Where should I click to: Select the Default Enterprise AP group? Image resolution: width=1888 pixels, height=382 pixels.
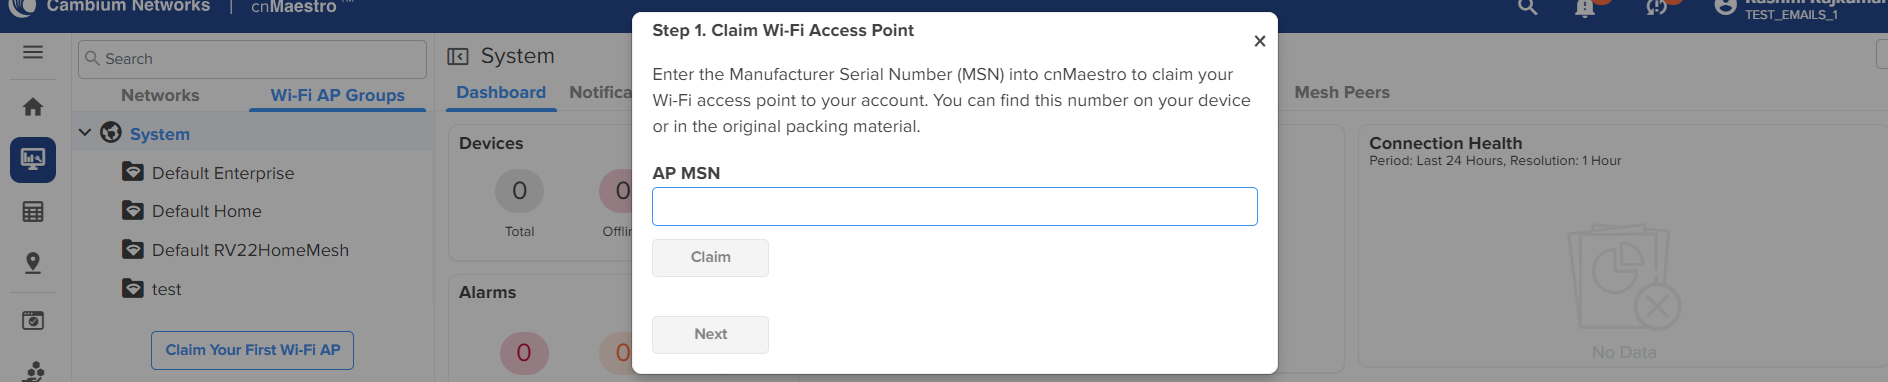pos(223,173)
